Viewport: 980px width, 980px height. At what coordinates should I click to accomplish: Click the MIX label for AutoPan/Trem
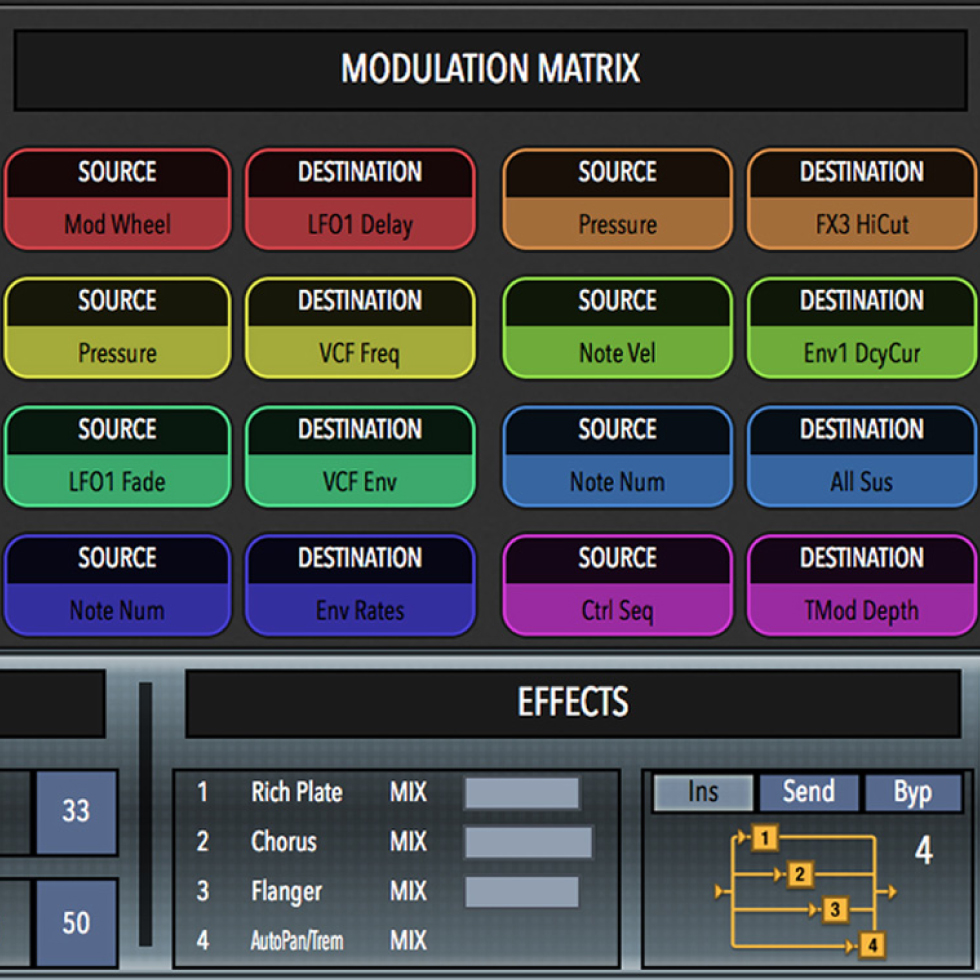[408, 941]
